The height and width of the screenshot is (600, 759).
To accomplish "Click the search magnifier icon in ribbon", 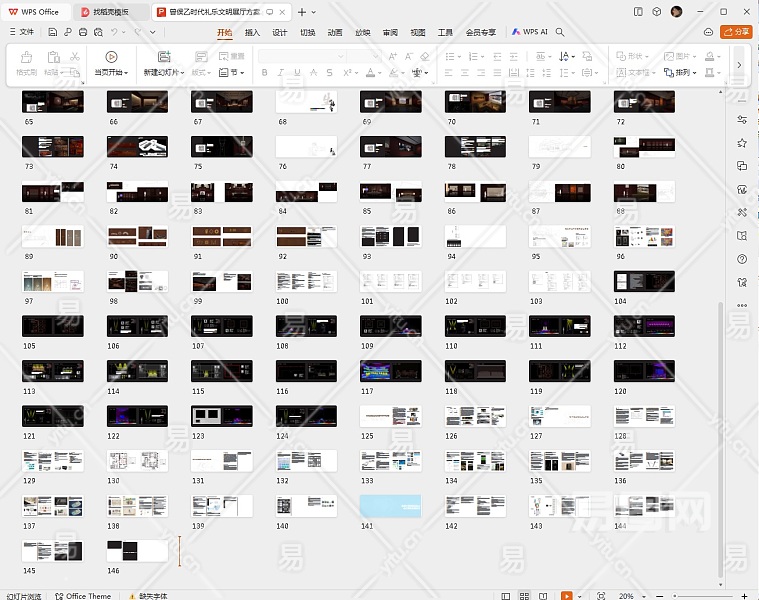I will (x=560, y=32).
